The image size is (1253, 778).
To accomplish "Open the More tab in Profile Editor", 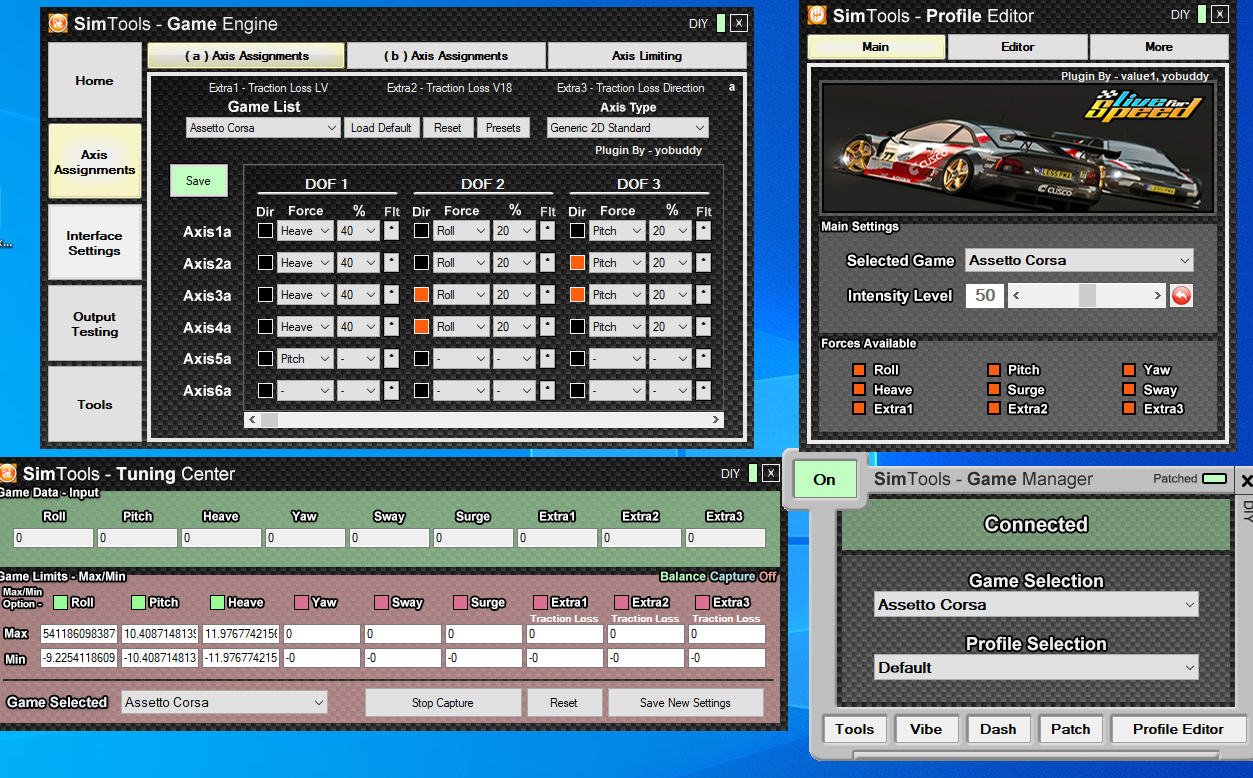I will click(x=1159, y=47).
